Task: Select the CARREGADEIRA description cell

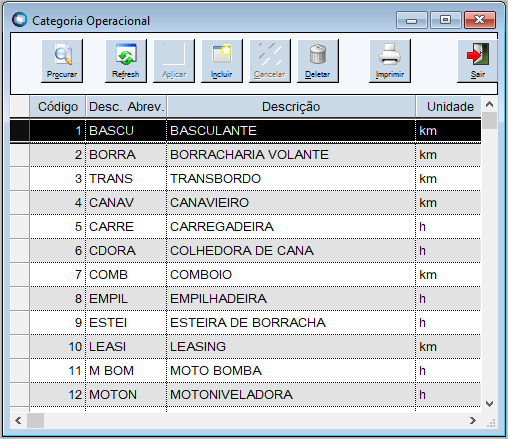Action: tap(291, 227)
